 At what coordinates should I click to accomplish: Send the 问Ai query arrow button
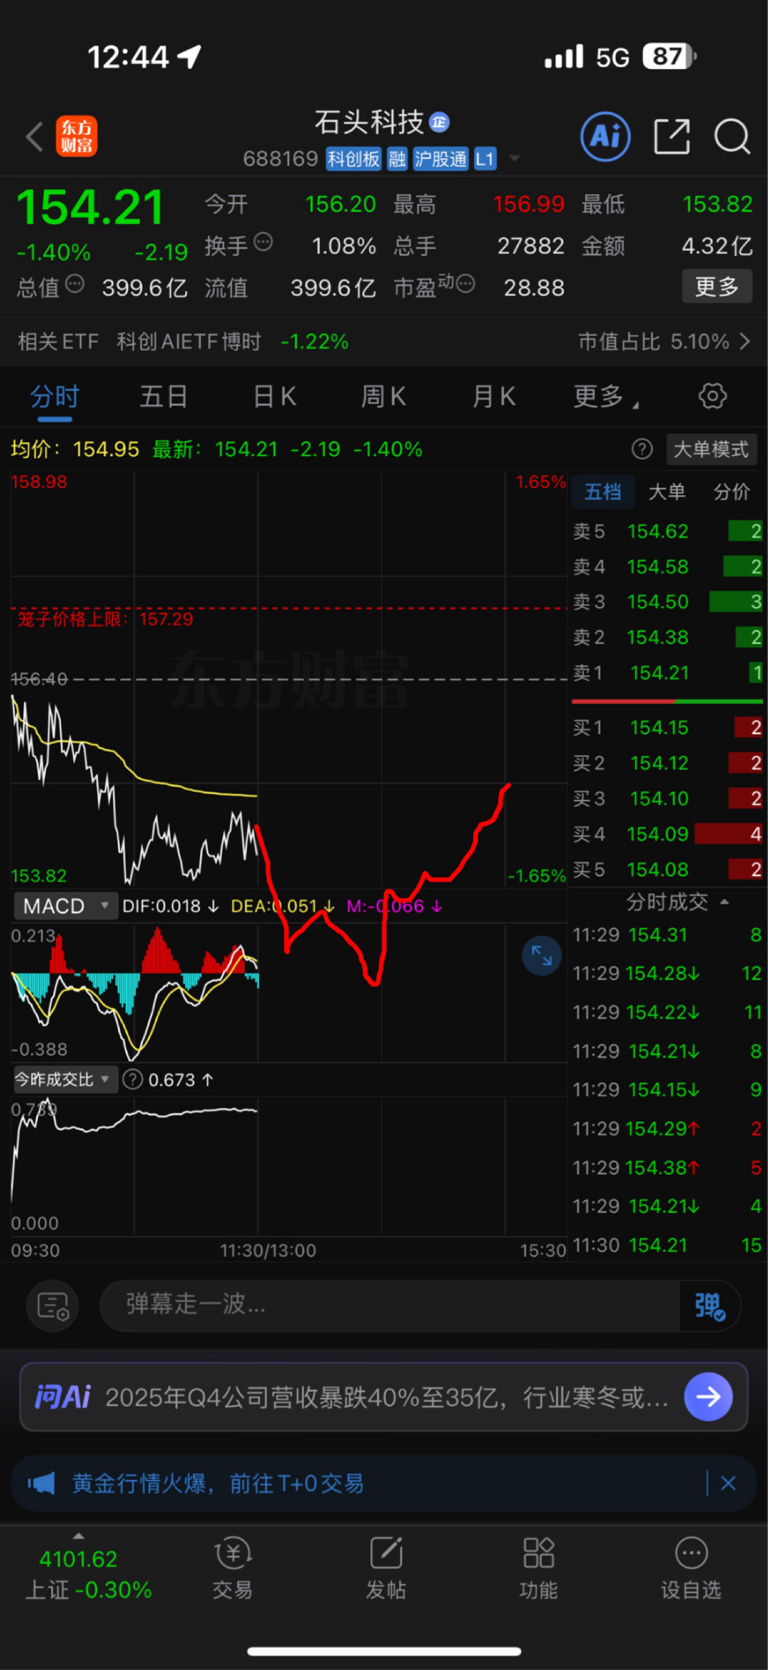[708, 1396]
